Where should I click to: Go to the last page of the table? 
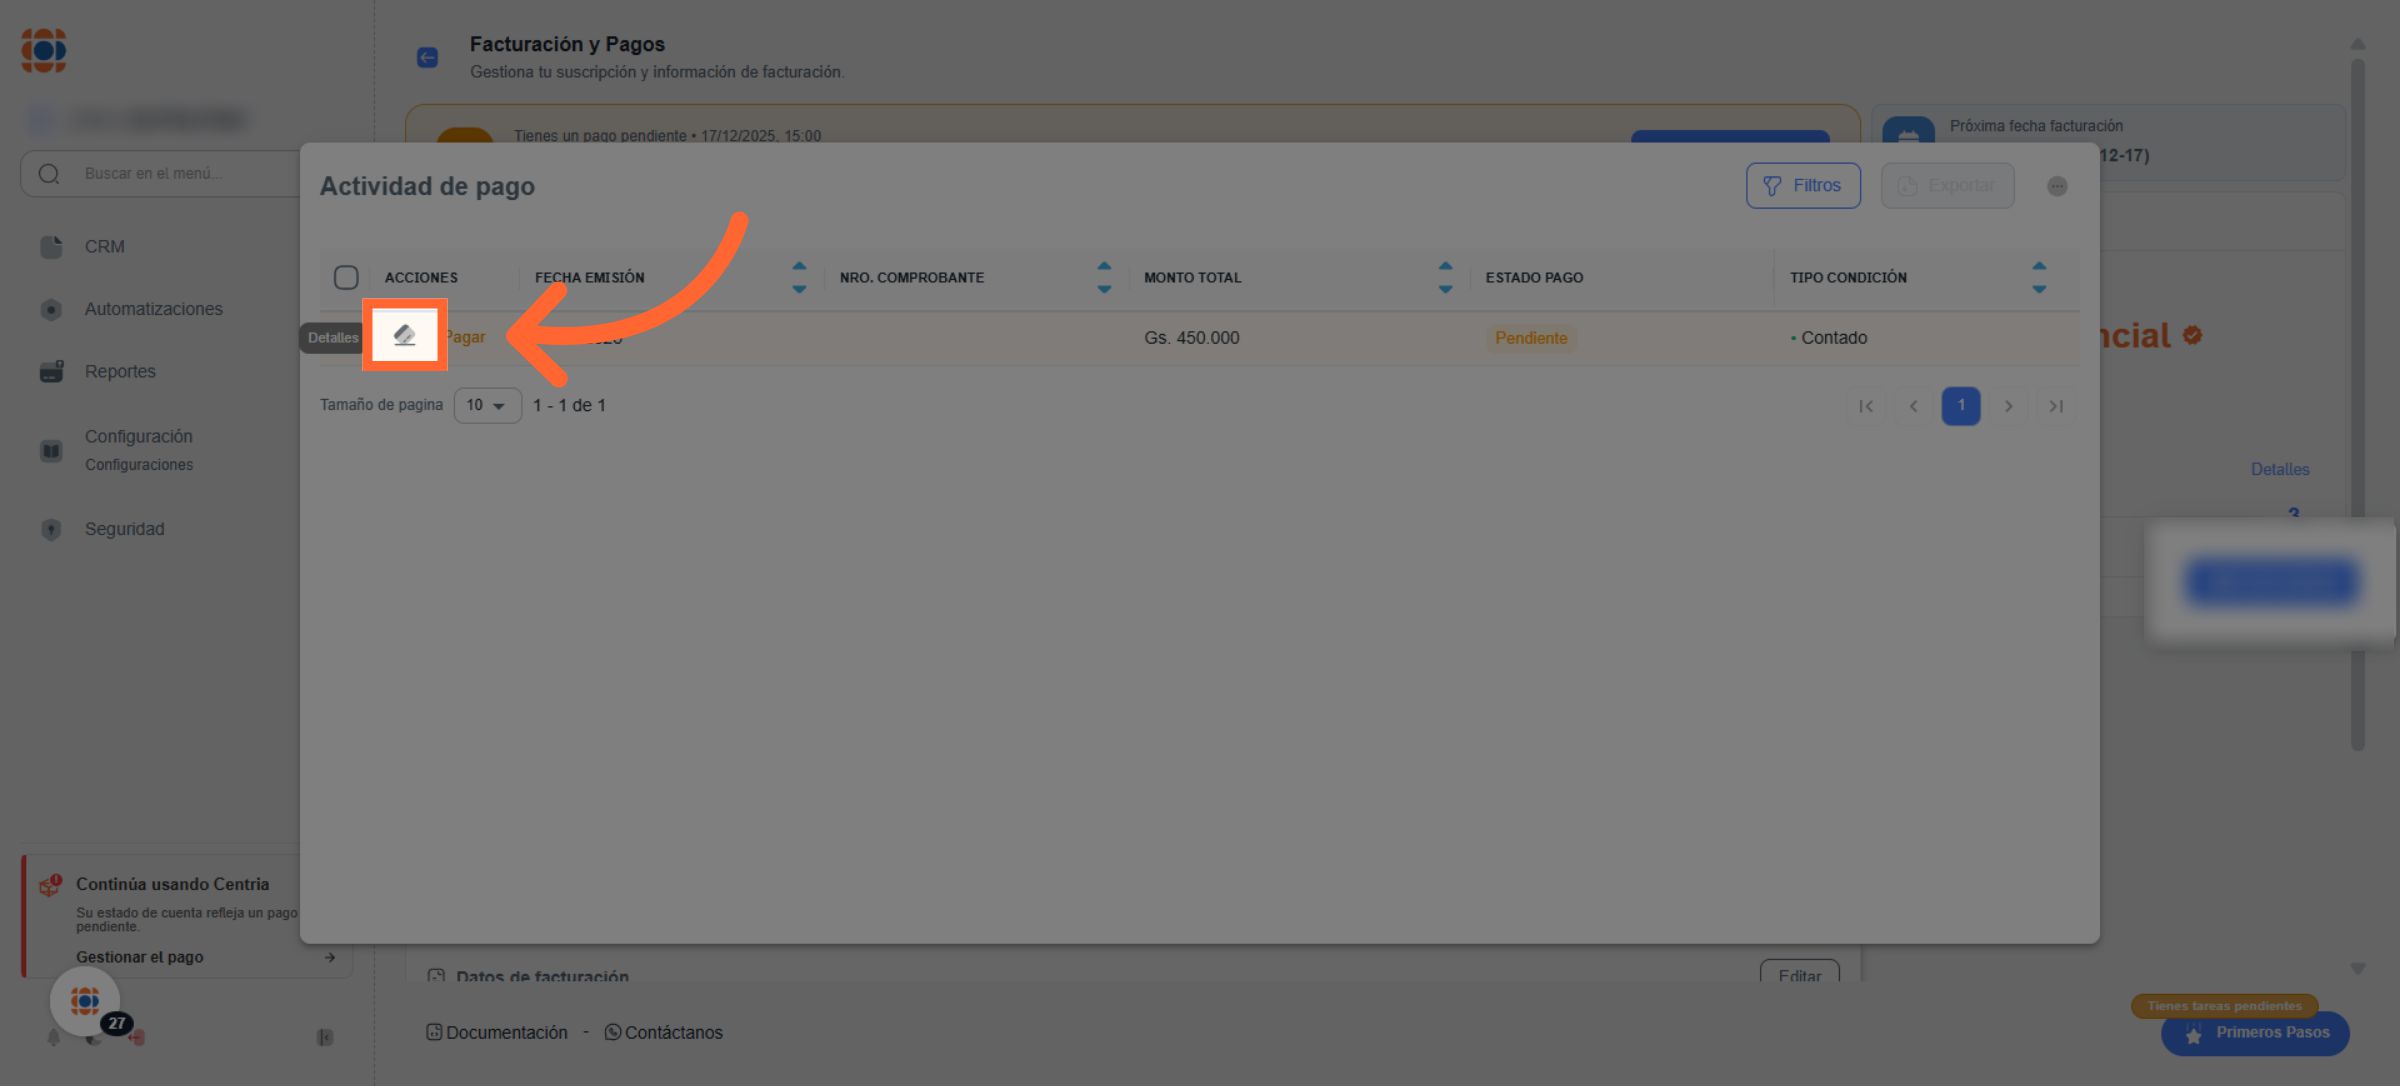click(2056, 406)
